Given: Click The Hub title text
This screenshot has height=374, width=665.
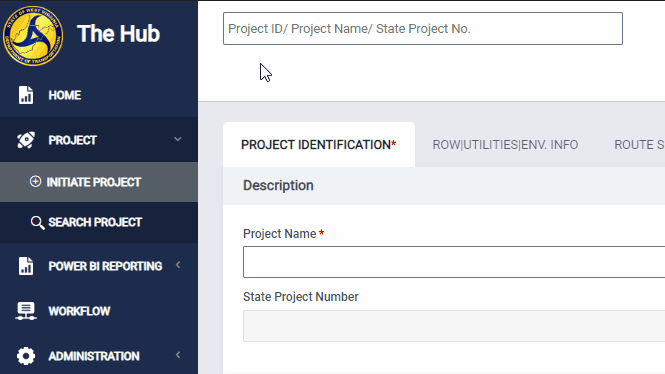Looking at the screenshot, I should pos(118,33).
